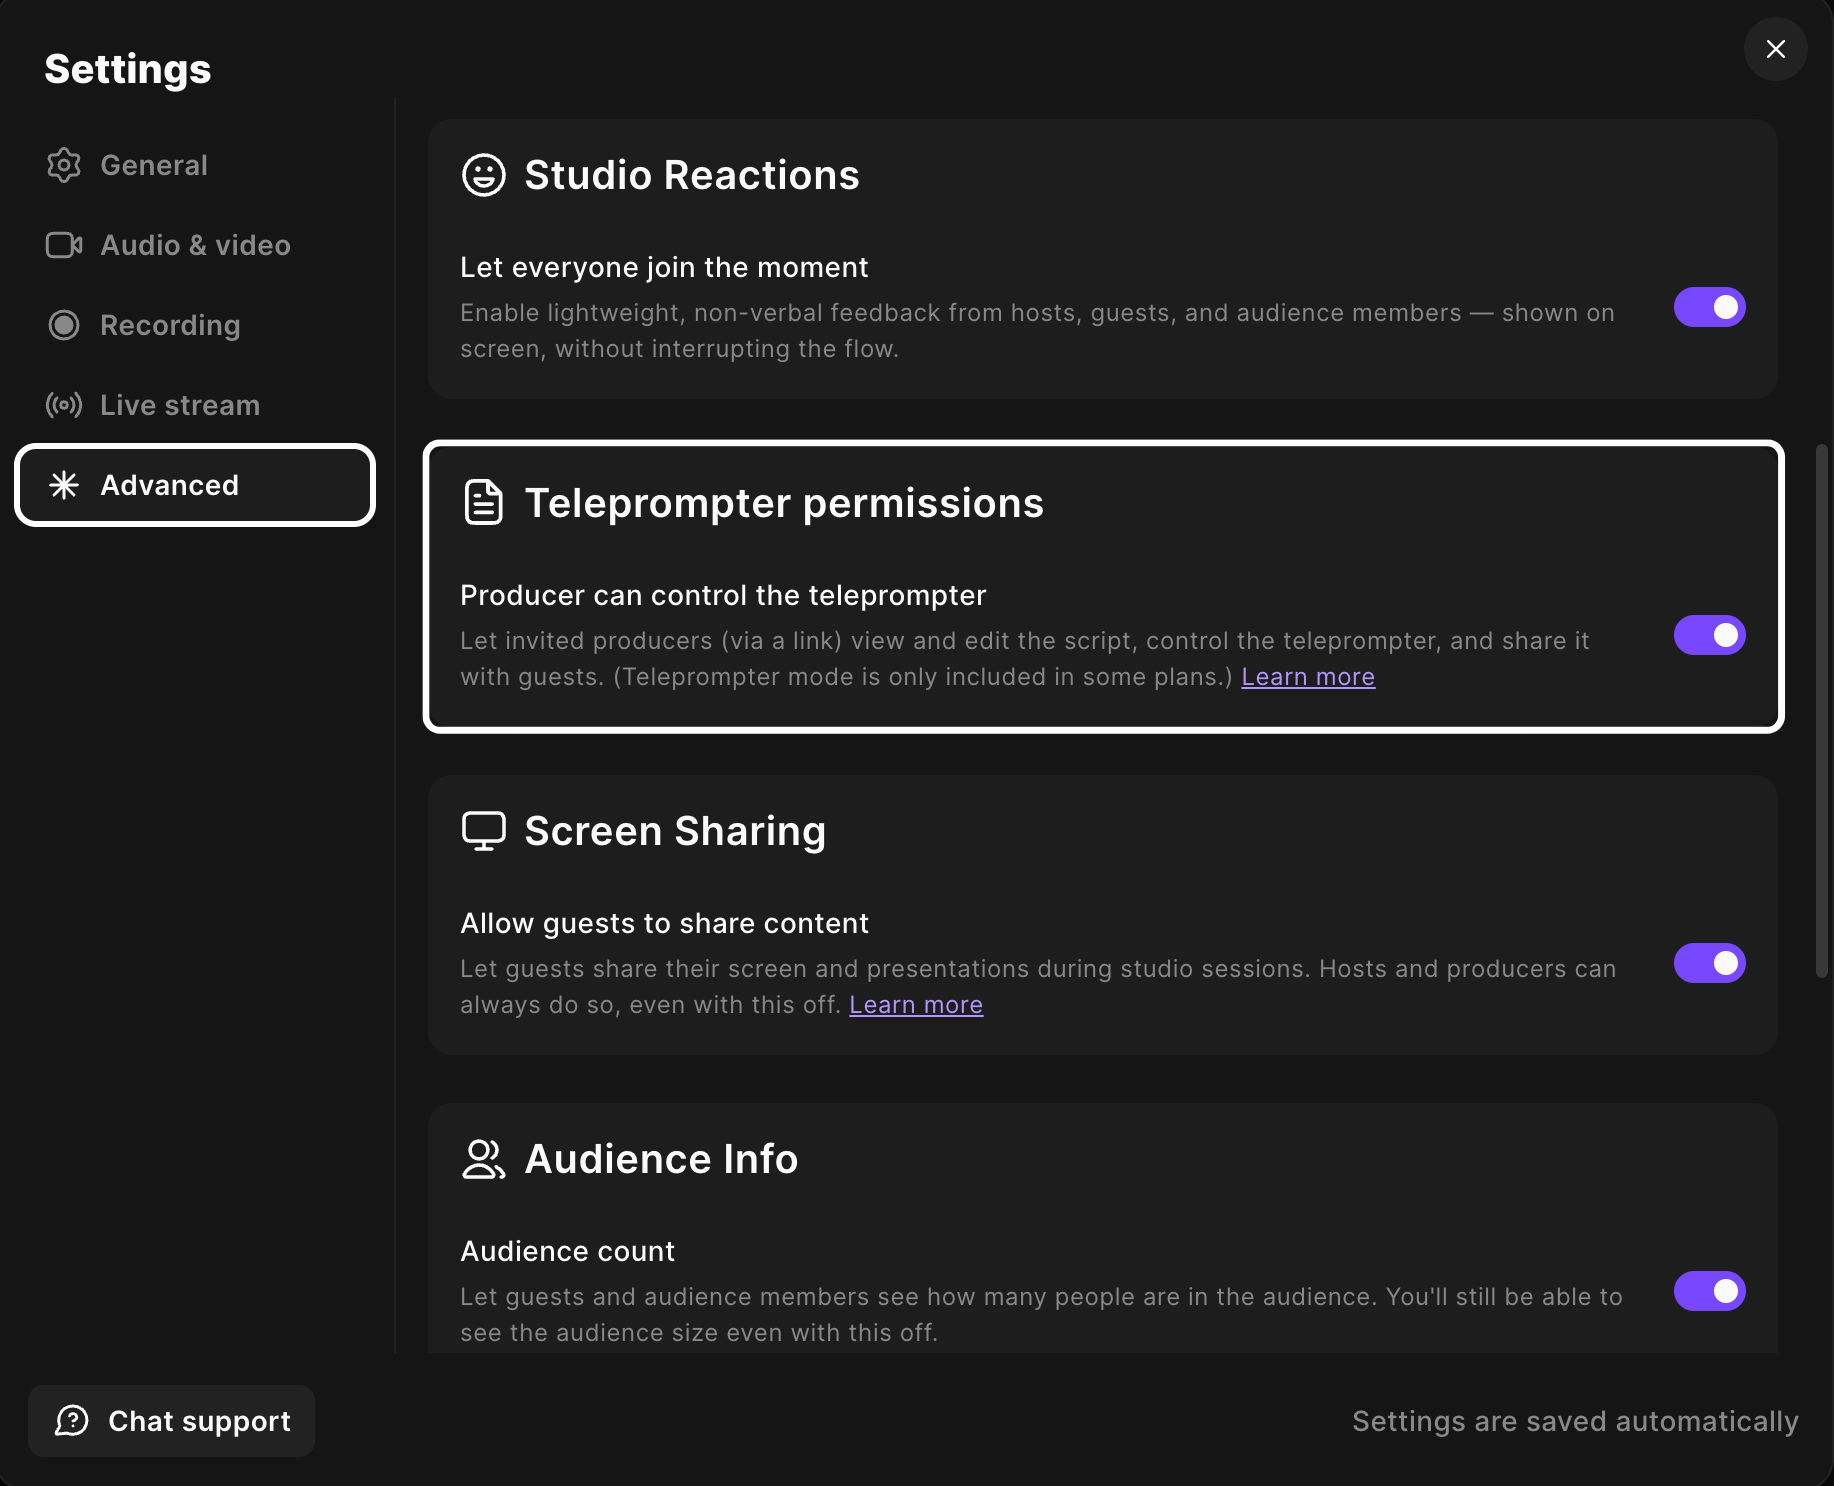Close the Settings dialog

click(x=1776, y=49)
